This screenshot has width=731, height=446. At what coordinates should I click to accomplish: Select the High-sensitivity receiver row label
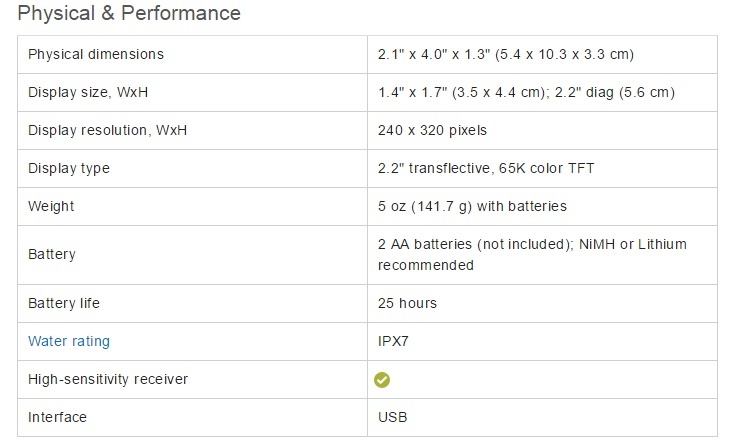(108, 379)
